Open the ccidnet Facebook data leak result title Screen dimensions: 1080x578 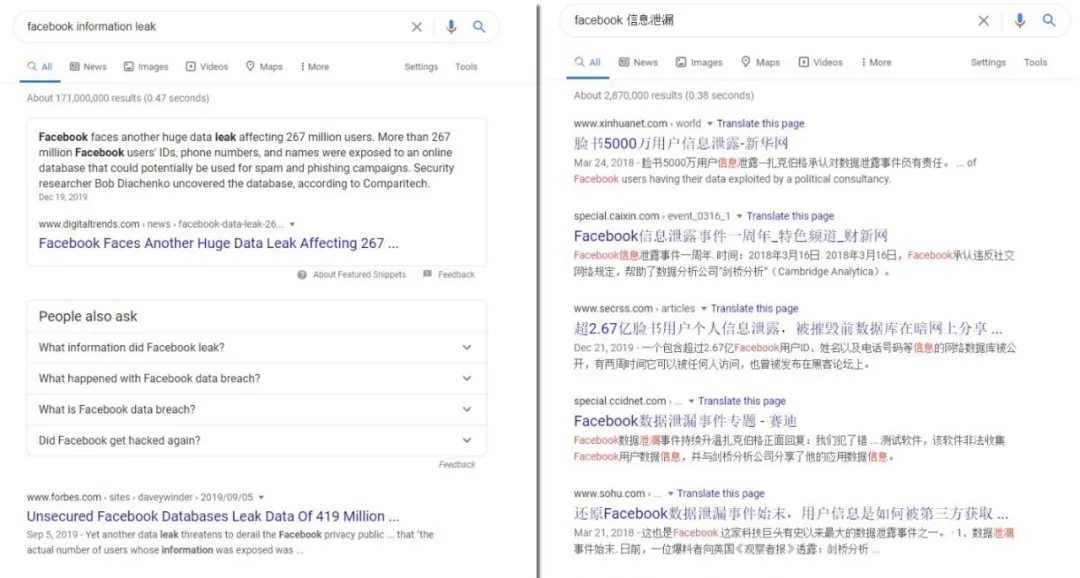coord(685,420)
